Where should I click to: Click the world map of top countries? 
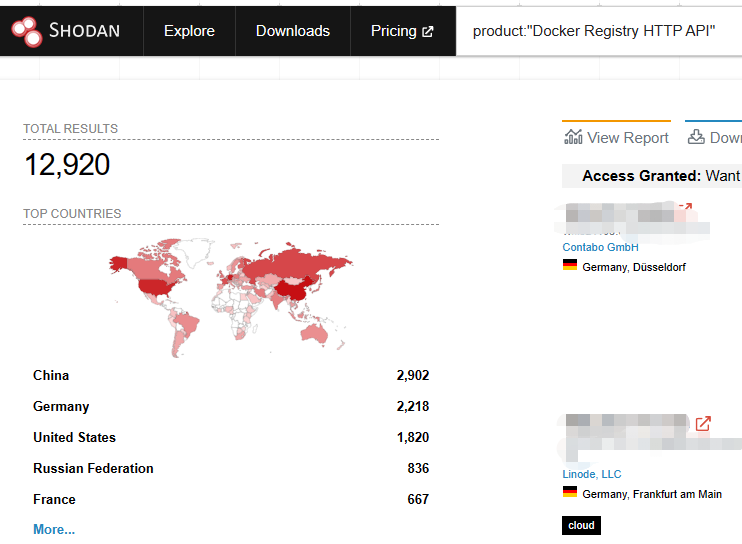point(231,298)
